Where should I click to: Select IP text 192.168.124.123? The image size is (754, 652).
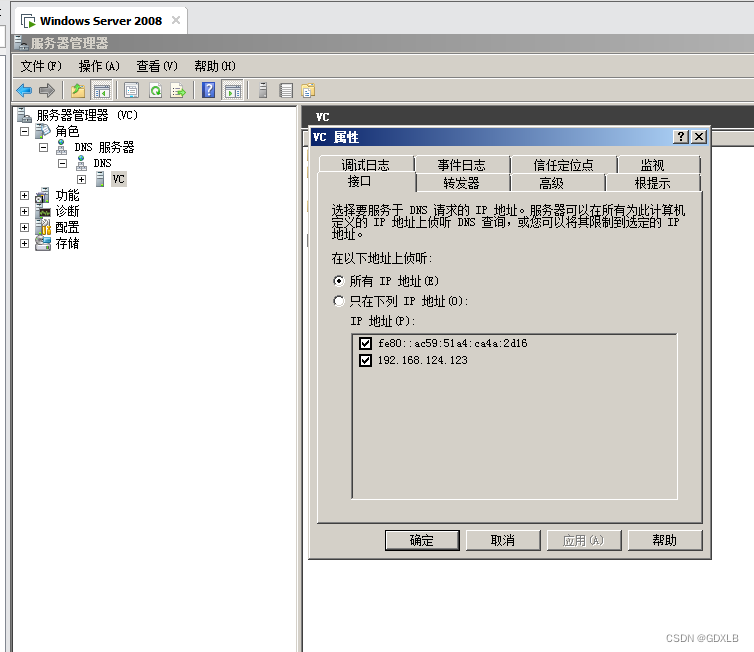[423, 360]
